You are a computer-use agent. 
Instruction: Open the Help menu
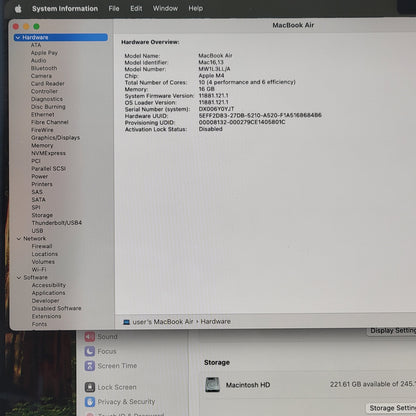tap(196, 8)
